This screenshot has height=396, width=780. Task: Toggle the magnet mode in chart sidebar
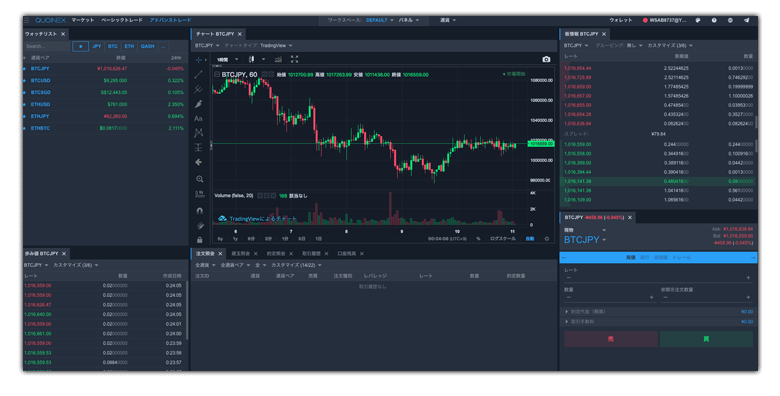click(199, 210)
